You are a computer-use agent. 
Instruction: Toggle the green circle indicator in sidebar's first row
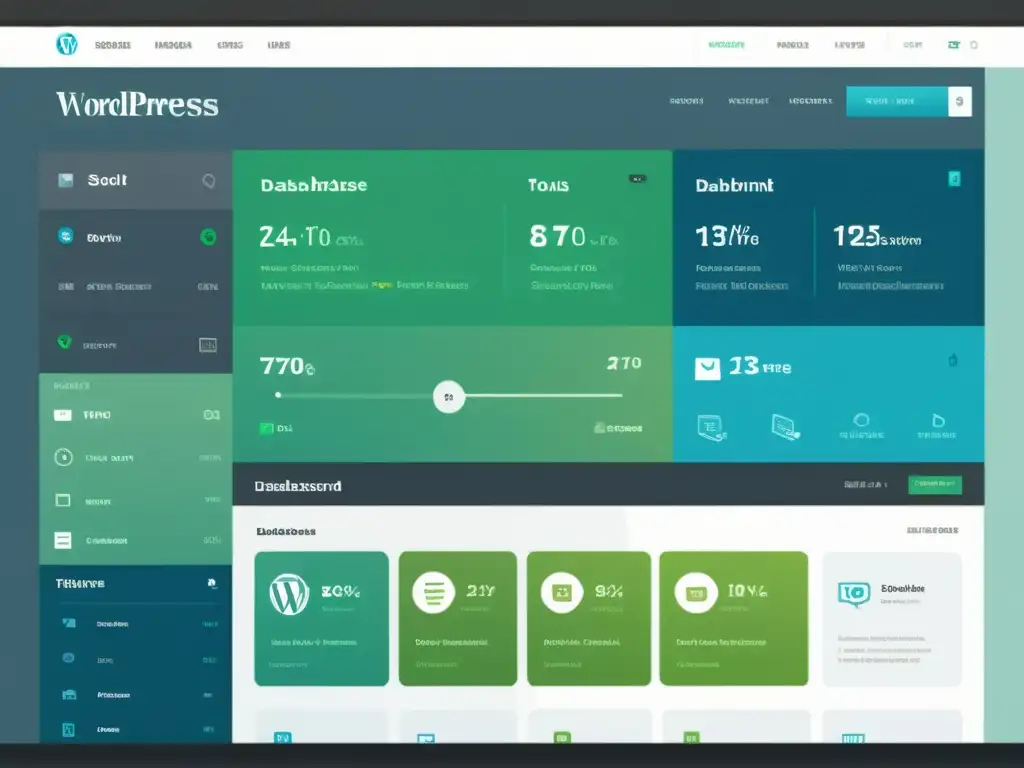[x=208, y=237]
